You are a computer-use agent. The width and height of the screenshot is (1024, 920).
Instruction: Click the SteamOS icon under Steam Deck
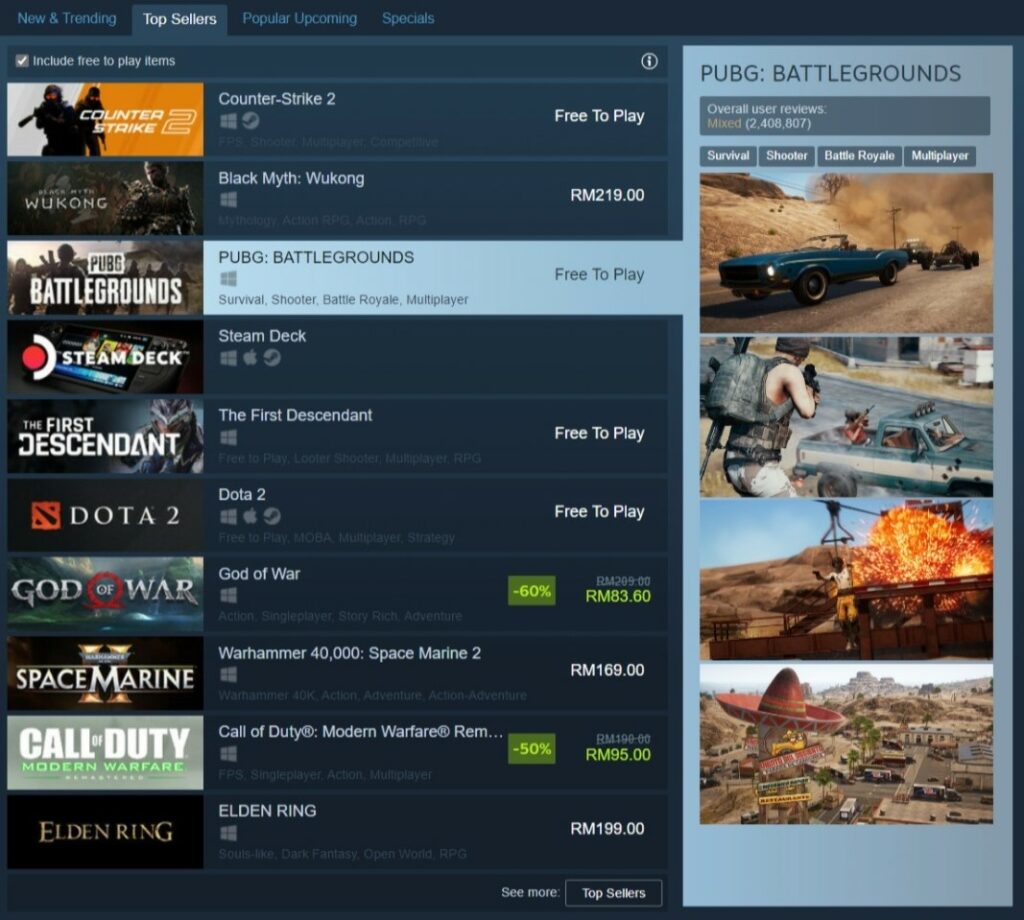pos(272,358)
